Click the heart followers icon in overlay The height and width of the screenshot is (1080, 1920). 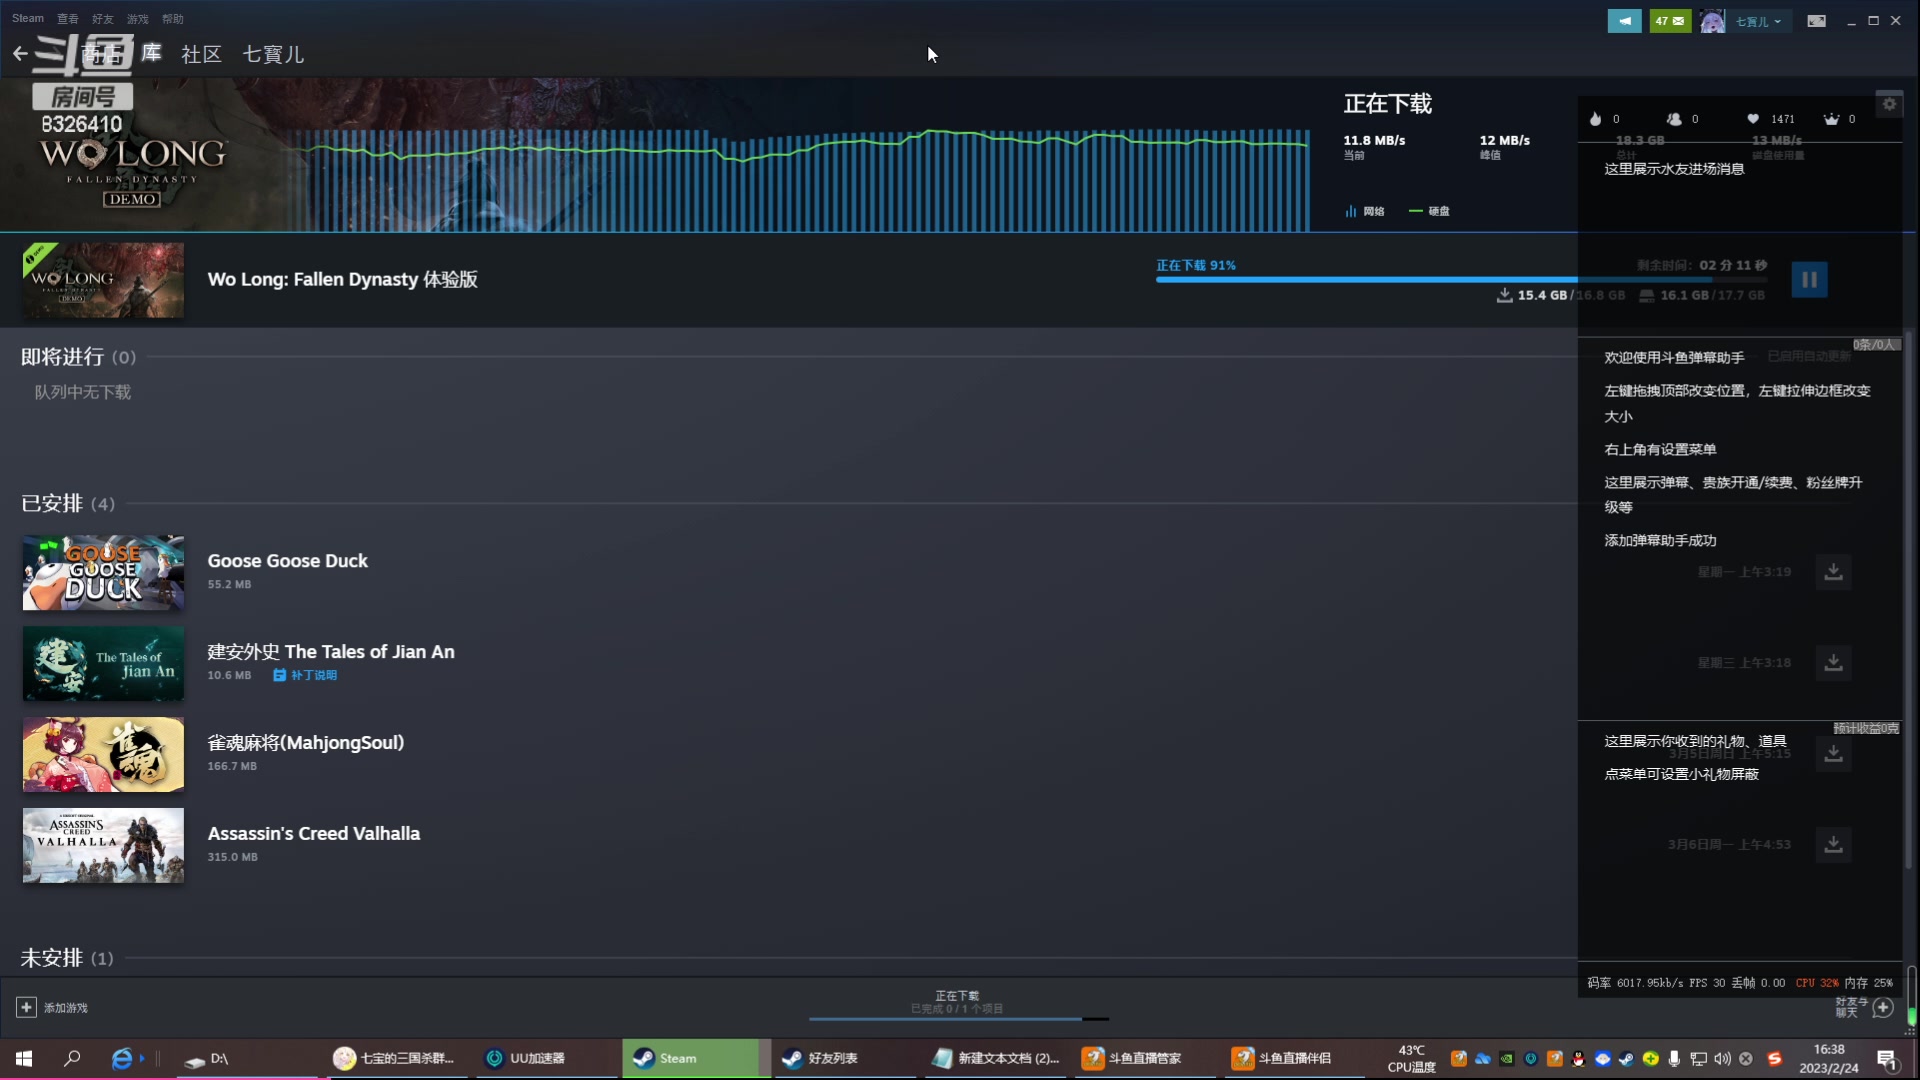click(1753, 119)
